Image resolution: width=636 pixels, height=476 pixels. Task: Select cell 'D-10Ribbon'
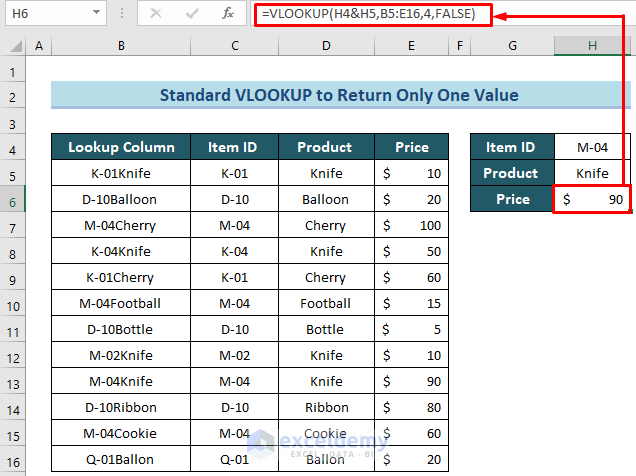121,407
